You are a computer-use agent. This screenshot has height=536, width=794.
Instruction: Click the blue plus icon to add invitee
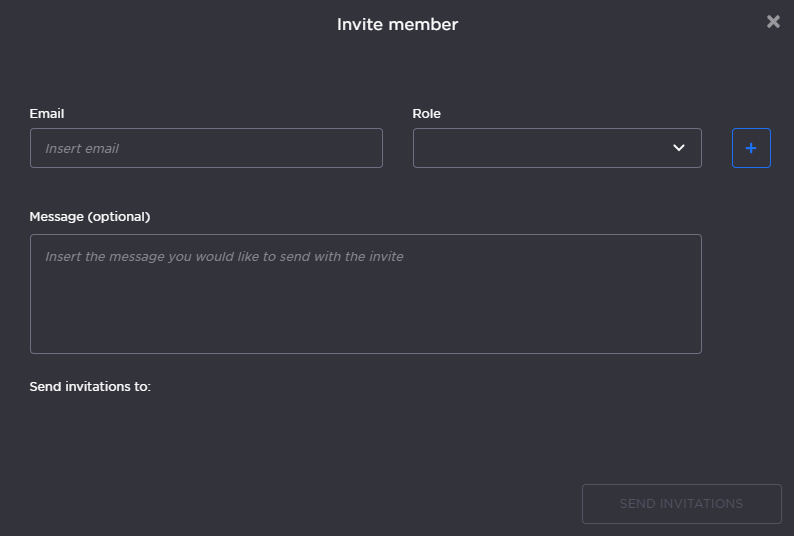coord(751,148)
